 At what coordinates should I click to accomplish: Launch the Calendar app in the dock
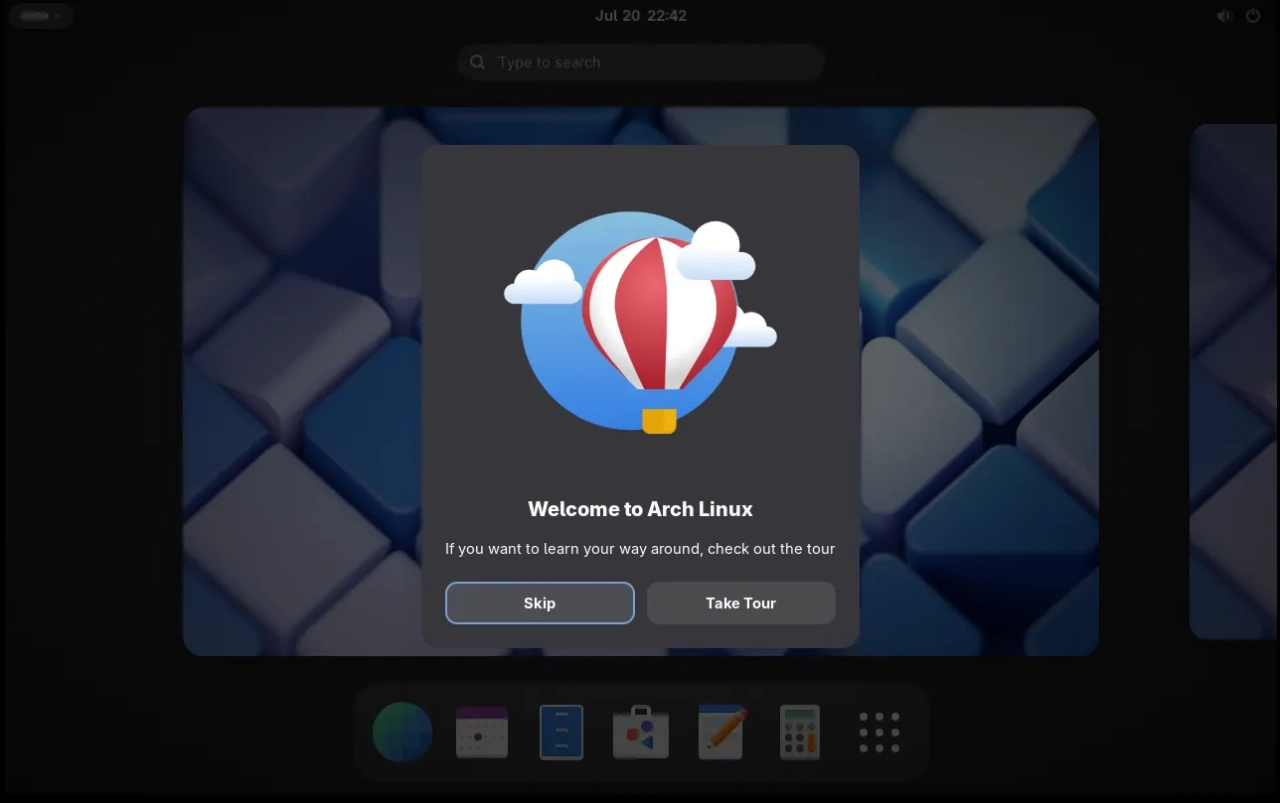point(482,732)
